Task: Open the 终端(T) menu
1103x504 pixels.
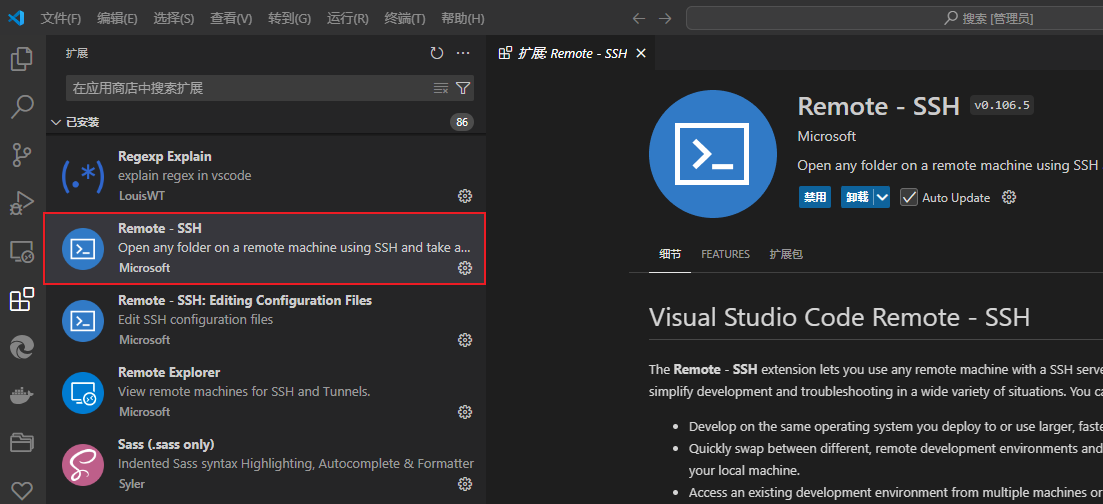Action: tap(405, 18)
